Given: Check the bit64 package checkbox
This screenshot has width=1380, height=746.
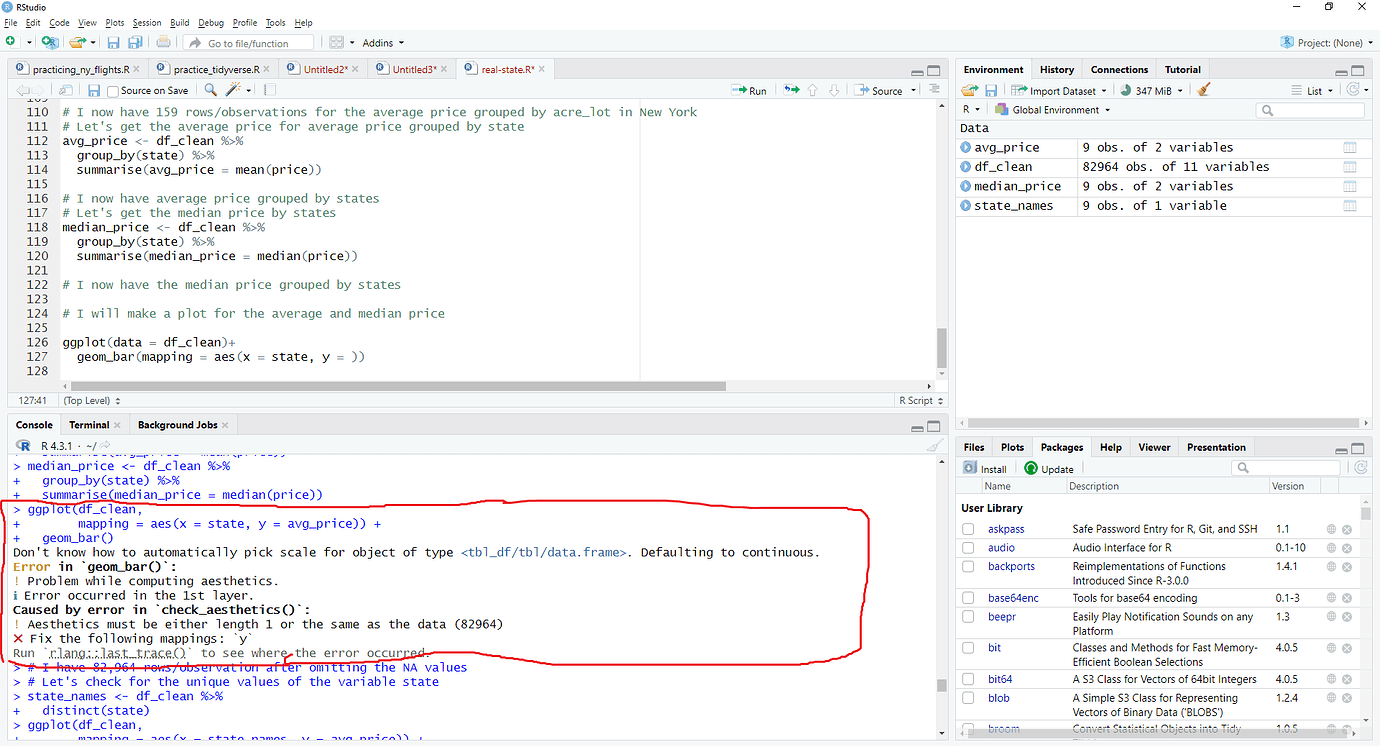Looking at the screenshot, I should pyautogui.click(x=967, y=678).
